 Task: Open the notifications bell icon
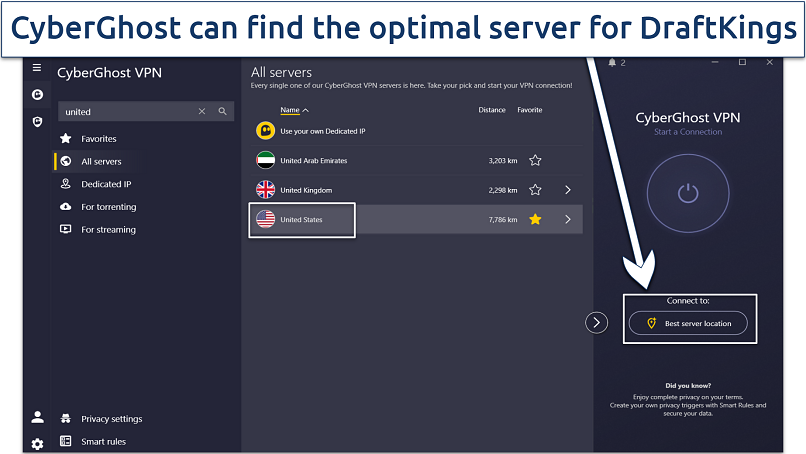click(x=612, y=63)
